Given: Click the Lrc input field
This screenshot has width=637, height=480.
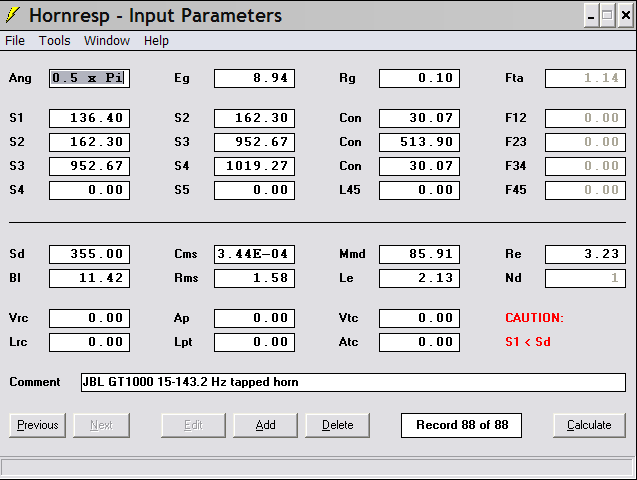Looking at the screenshot, I should tap(89, 342).
